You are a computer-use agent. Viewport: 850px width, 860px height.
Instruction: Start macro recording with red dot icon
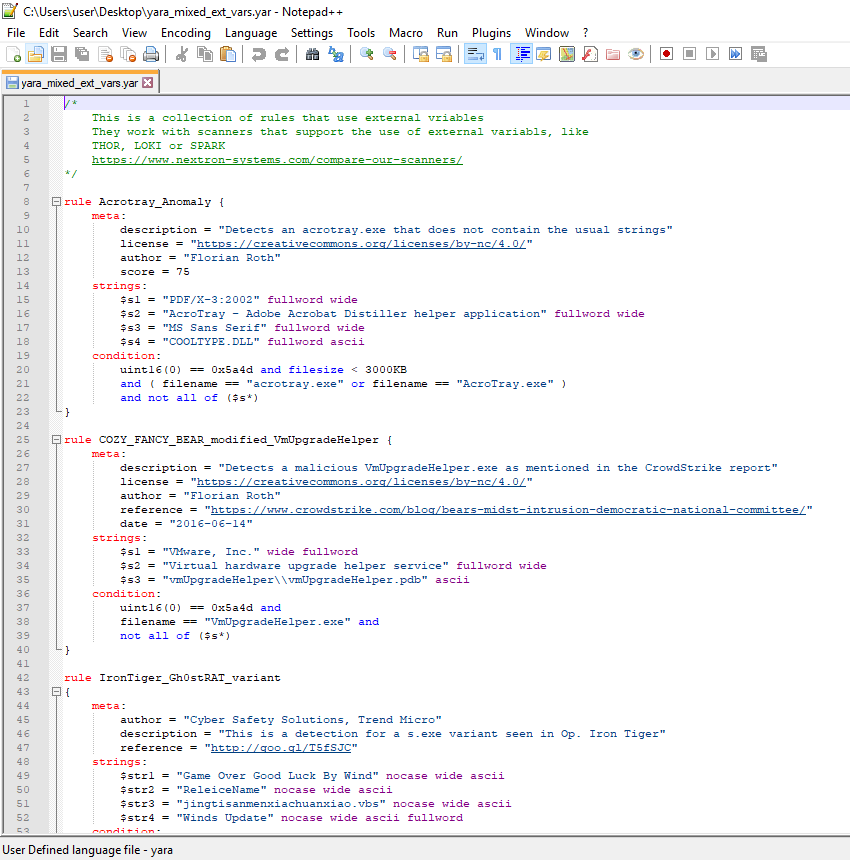pos(666,54)
